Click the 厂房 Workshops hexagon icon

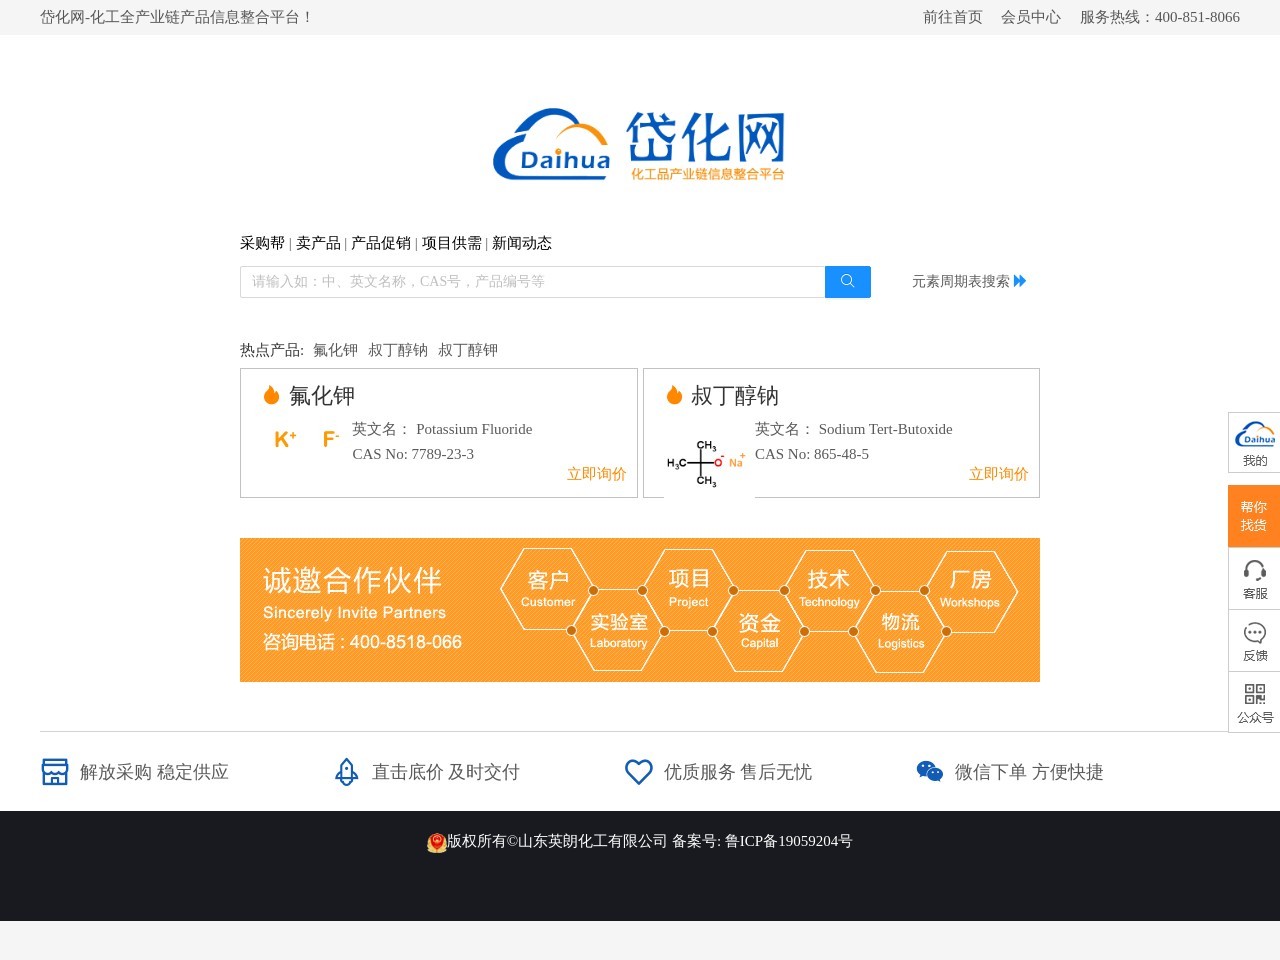[970, 589]
